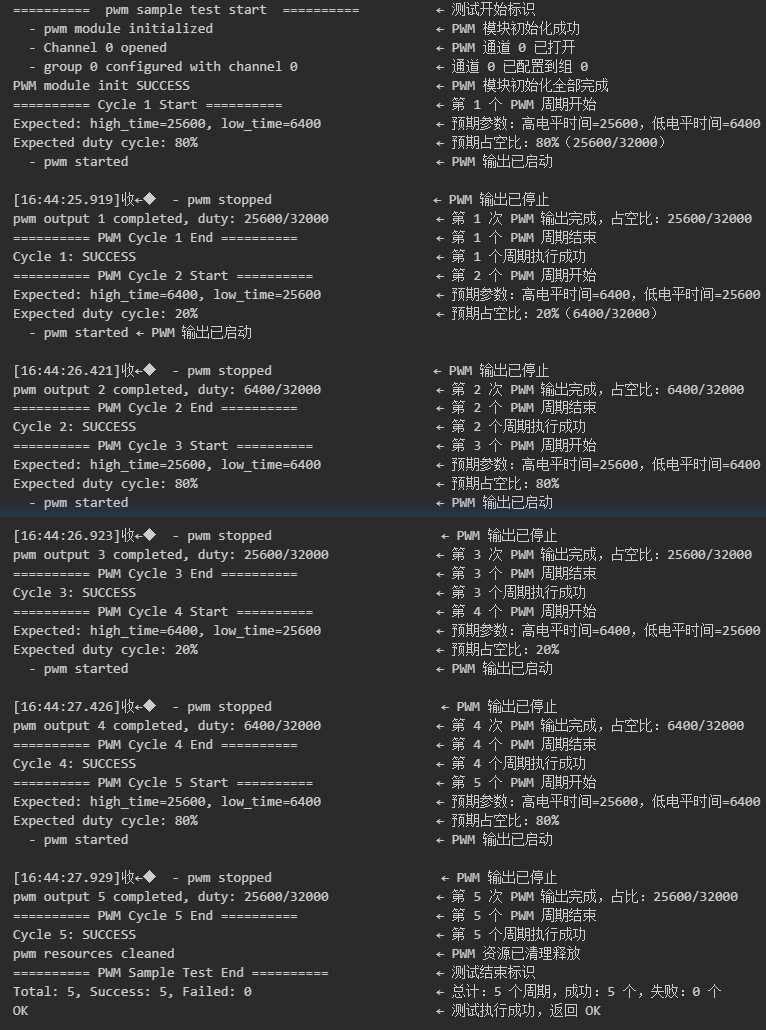The height and width of the screenshot is (1030, 766).
Task: Click the timestamp [16:44:27.929]
Action: pyautogui.click(x=67, y=878)
